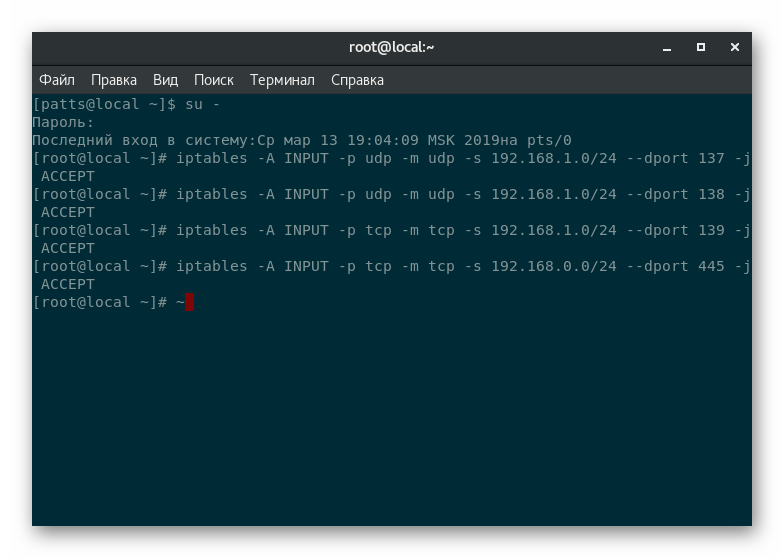Click the last '[root@local ~]#' prompt
Viewport: 784px width, 558px height.
pos(100,302)
